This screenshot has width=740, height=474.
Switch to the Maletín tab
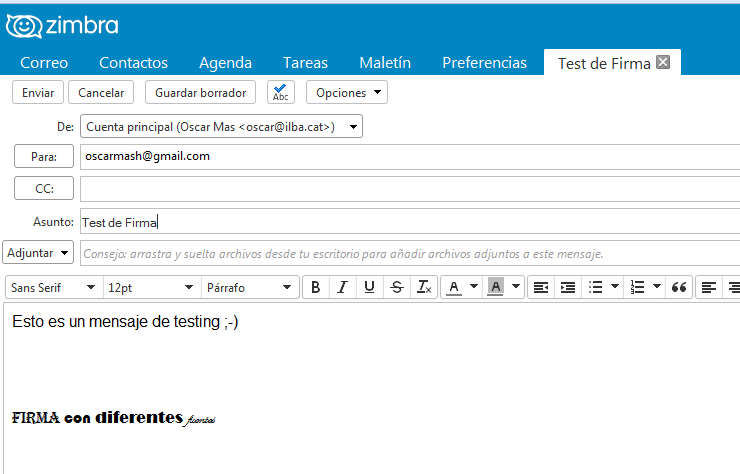(385, 62)
